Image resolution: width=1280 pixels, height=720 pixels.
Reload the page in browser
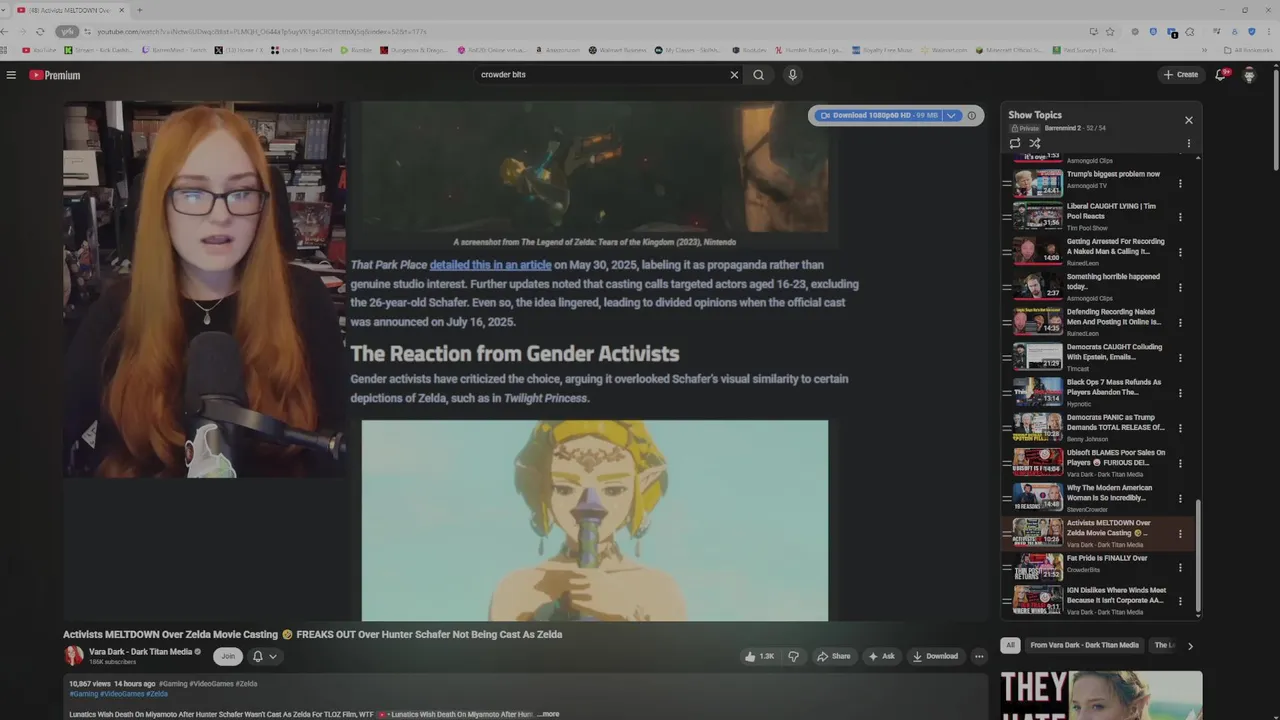(x=40, y=31)
